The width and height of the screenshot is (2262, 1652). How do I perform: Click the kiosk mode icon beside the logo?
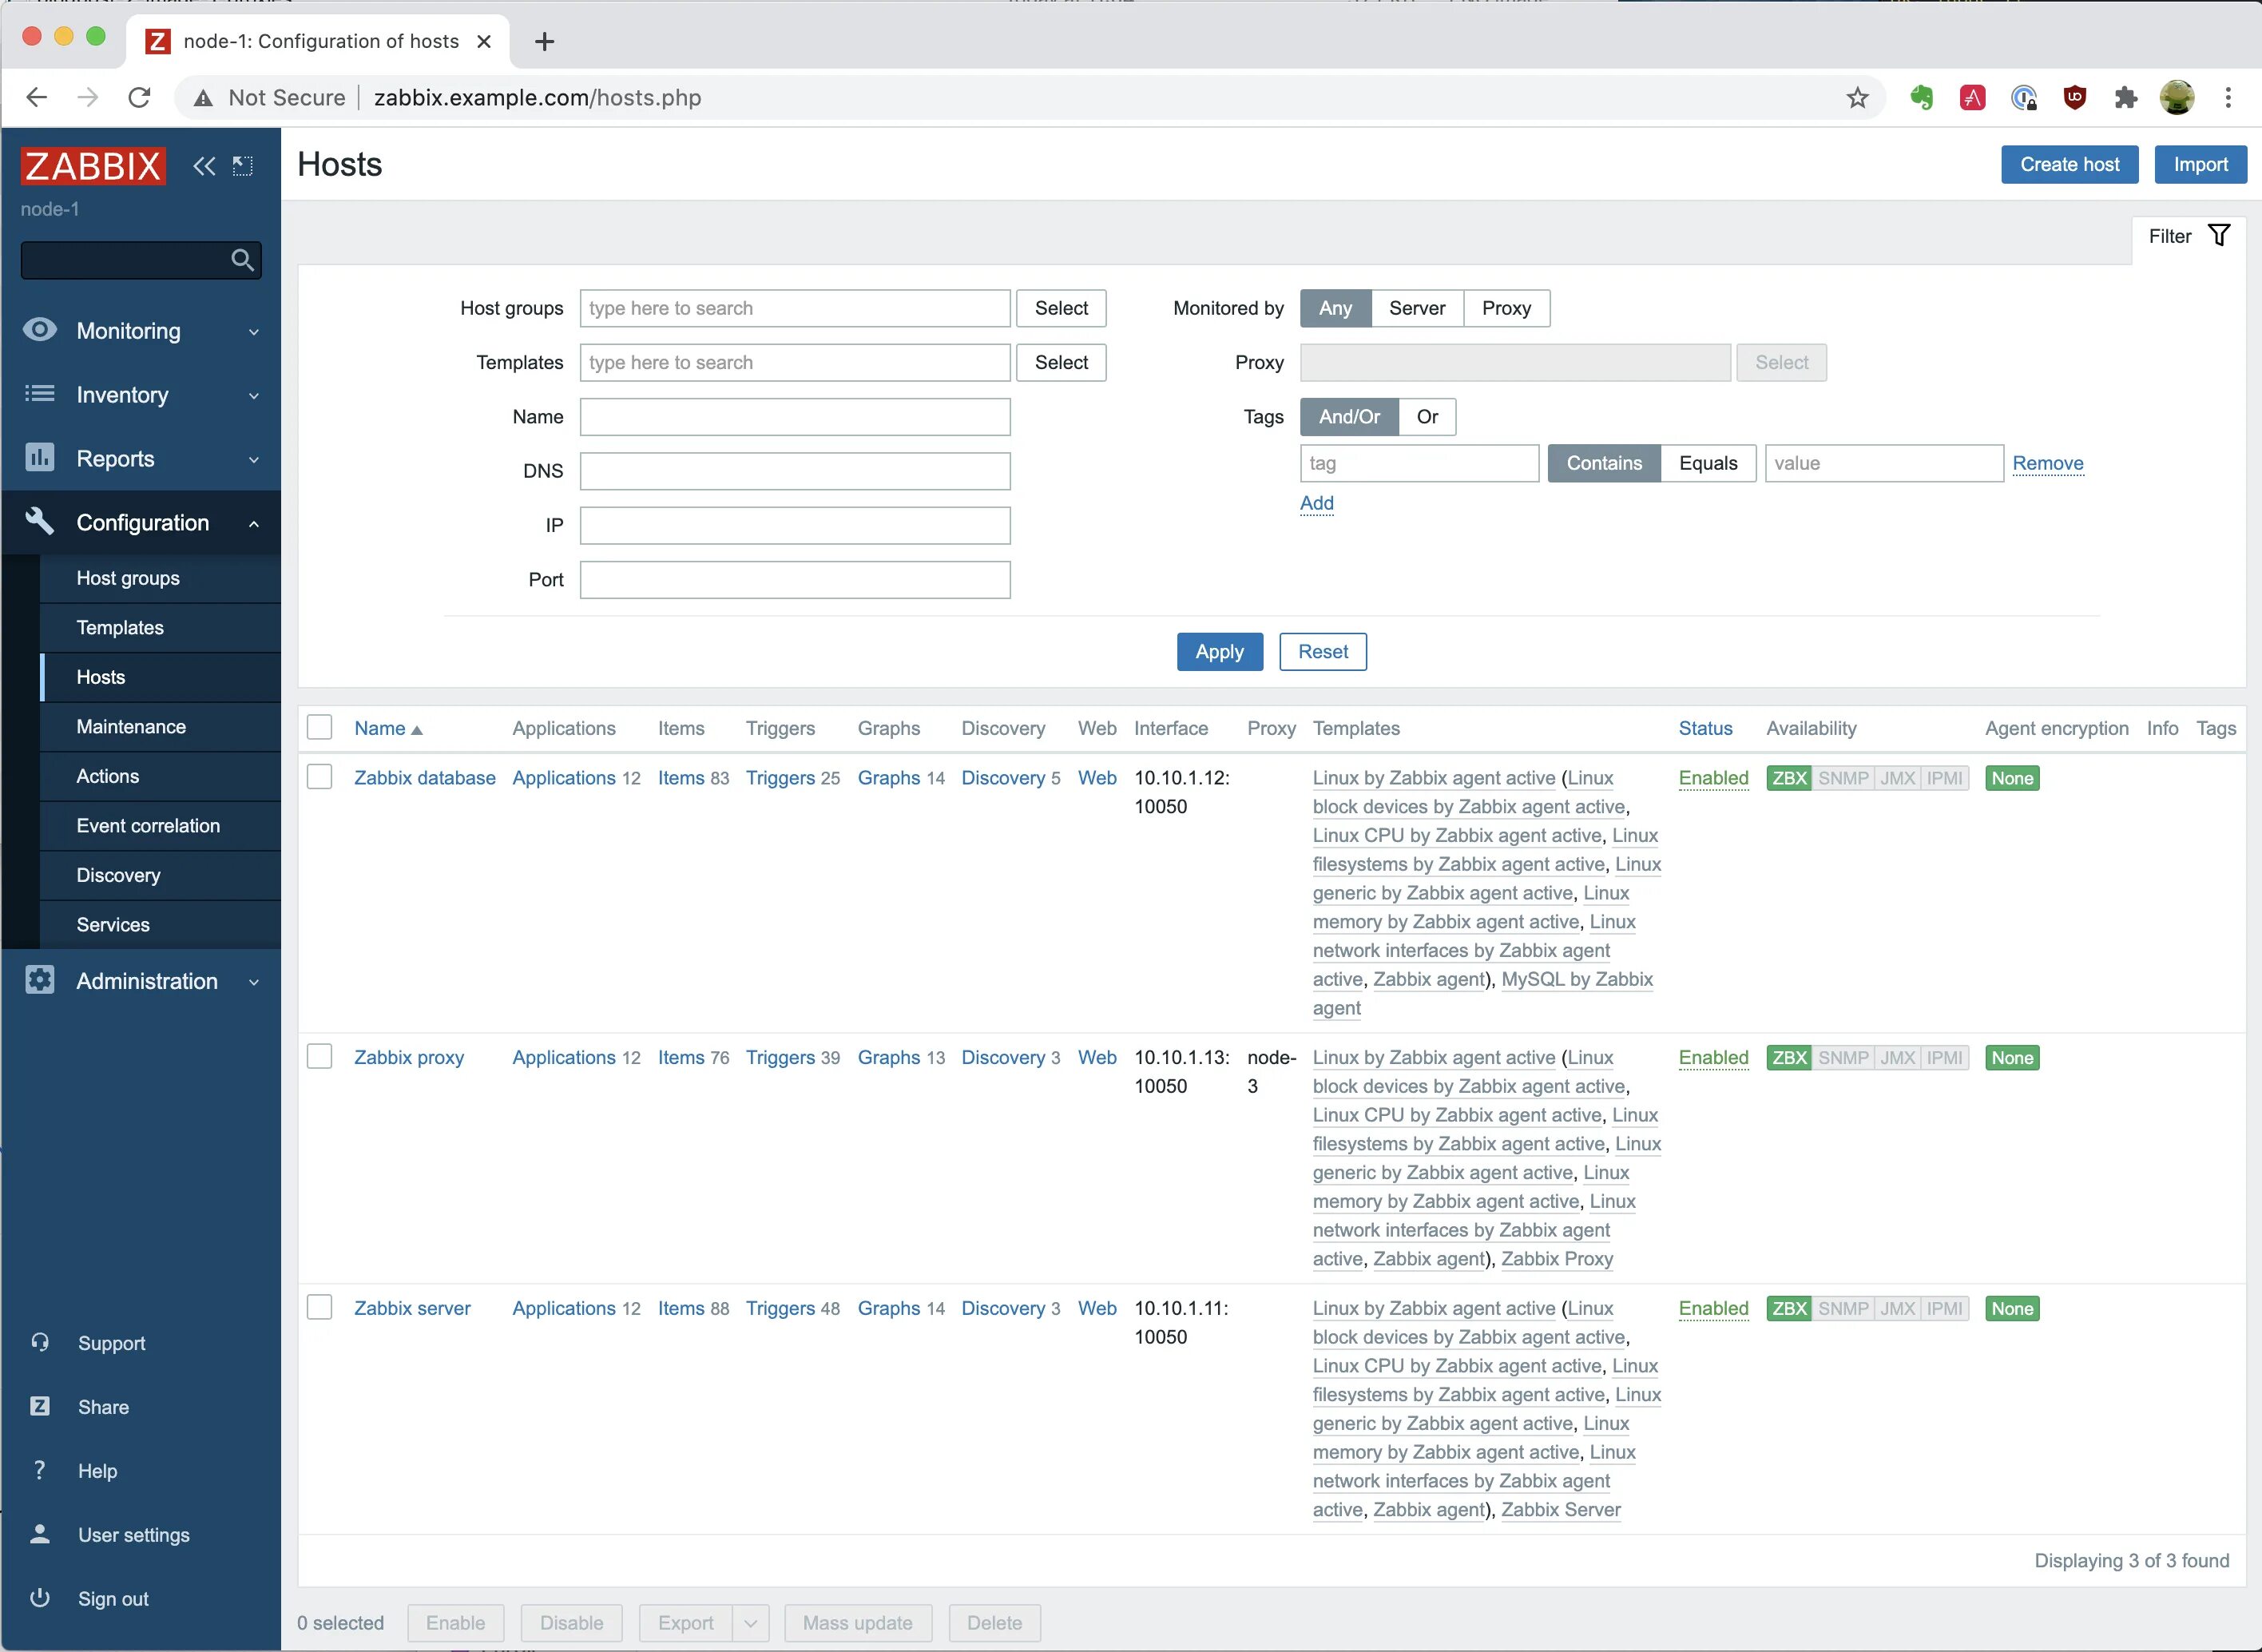[x=243, y=166]
